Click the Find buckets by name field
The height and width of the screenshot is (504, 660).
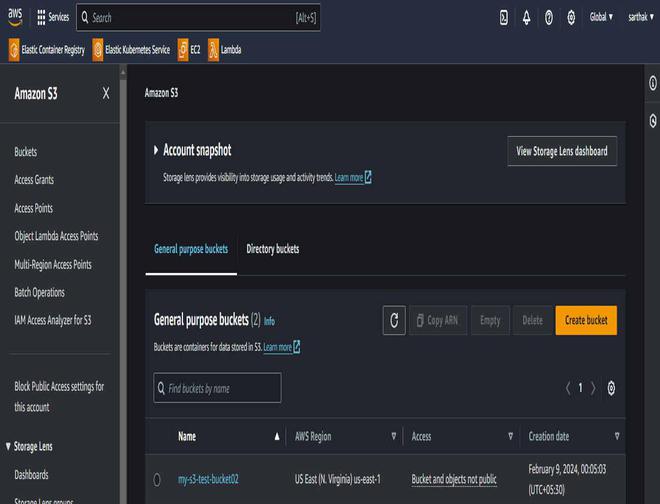pos(217,388)
